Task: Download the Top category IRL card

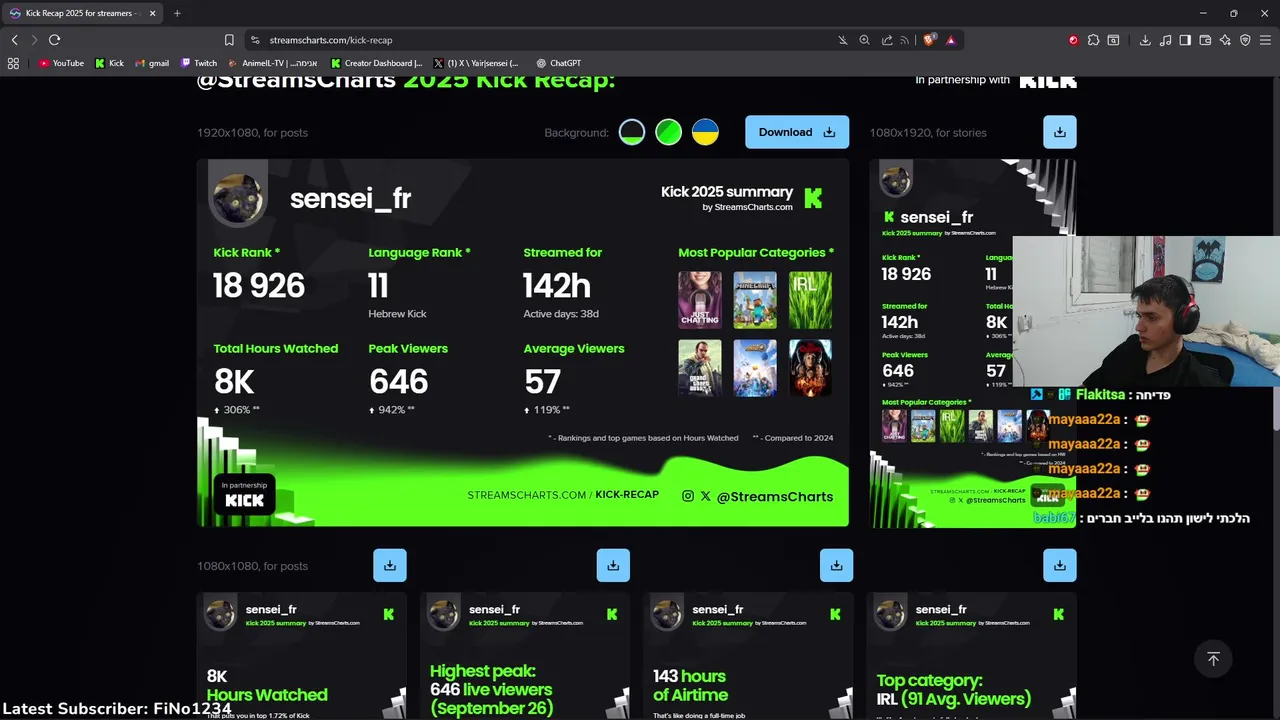Action: click(1060, 565)
